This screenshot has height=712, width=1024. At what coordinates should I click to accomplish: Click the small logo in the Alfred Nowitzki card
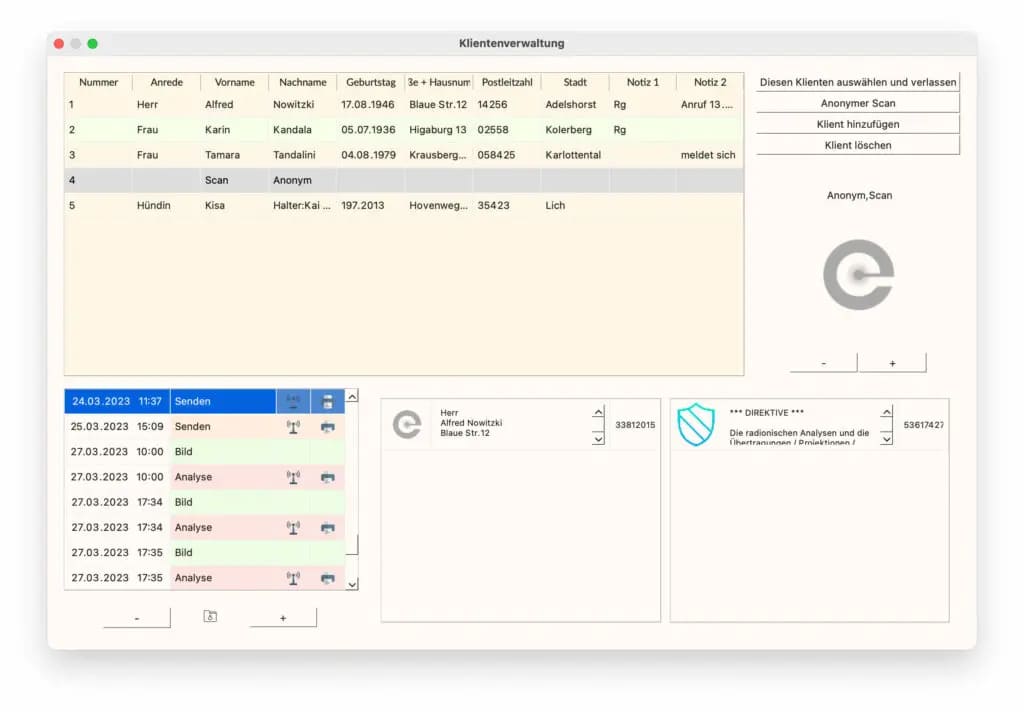click(x=407, y=425)
